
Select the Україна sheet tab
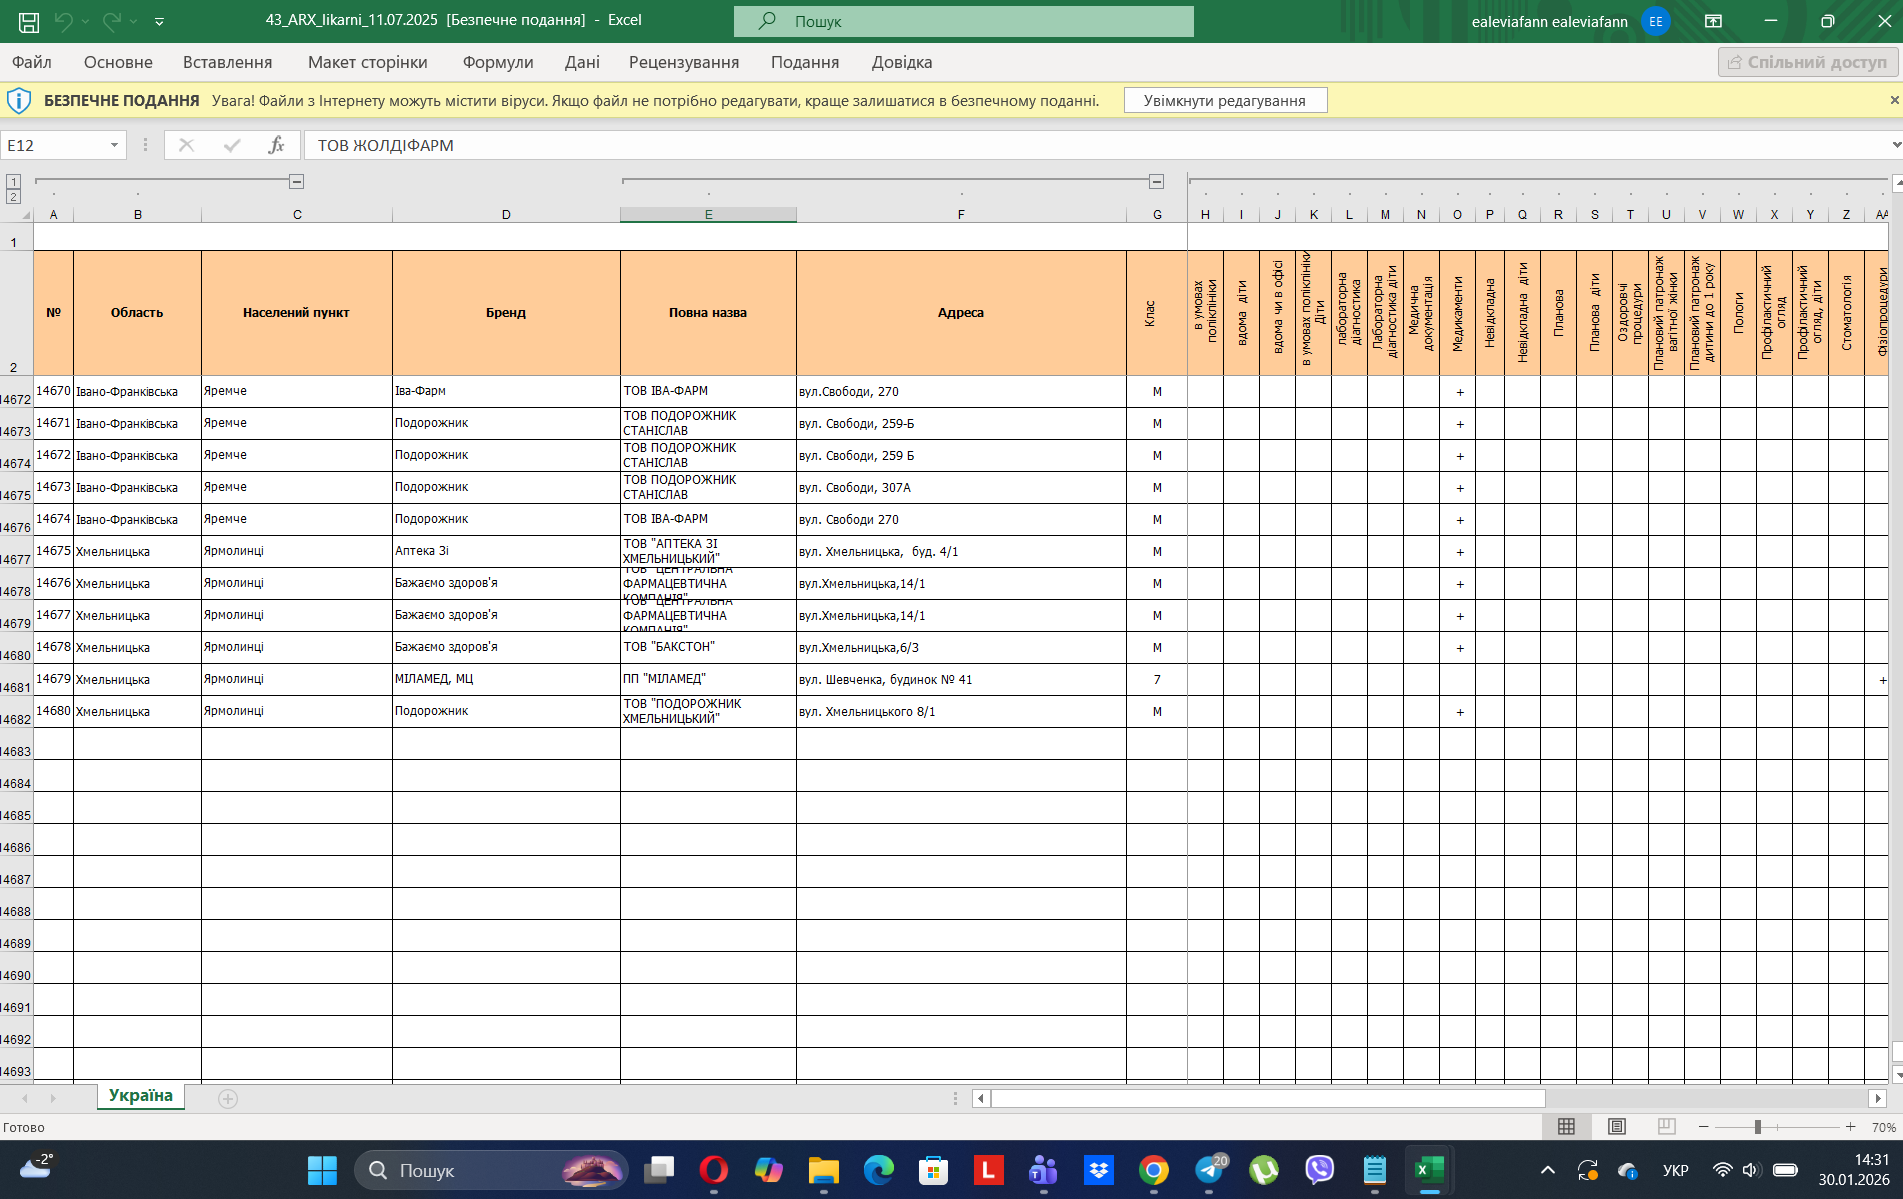pos(141,1096)
